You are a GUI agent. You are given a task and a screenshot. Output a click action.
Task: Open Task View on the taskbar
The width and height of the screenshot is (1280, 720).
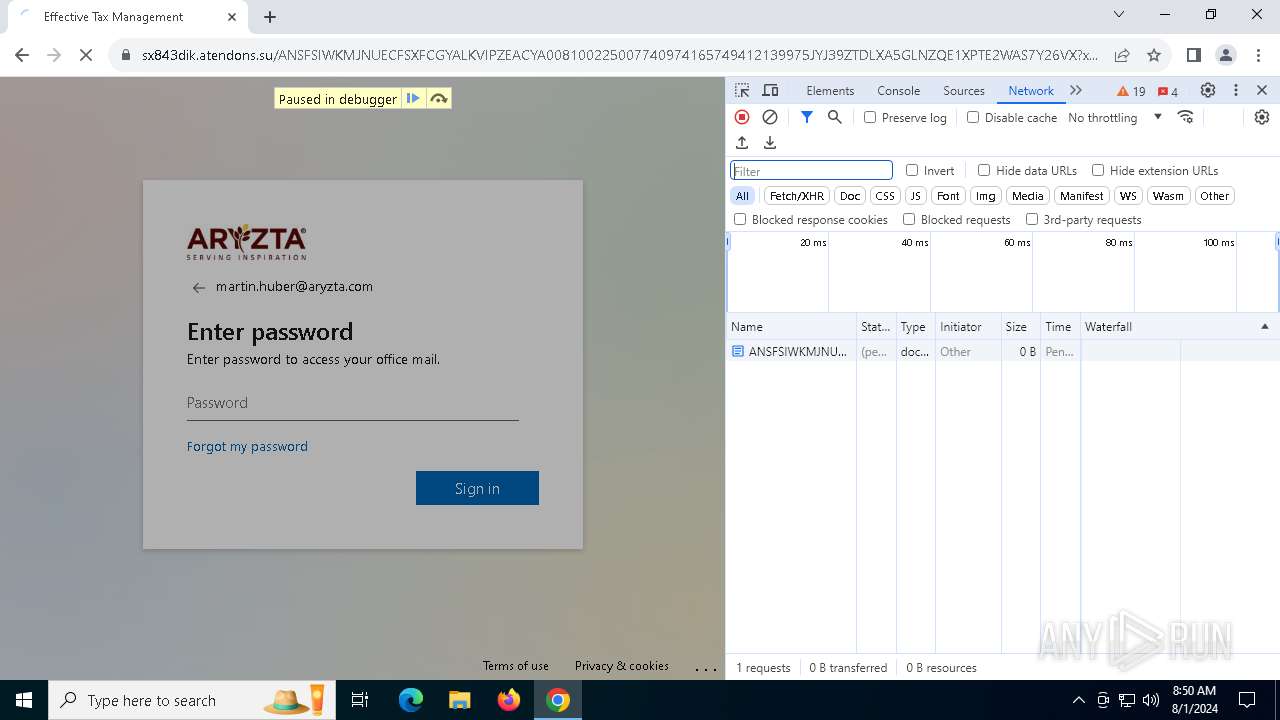pos(360,700)
